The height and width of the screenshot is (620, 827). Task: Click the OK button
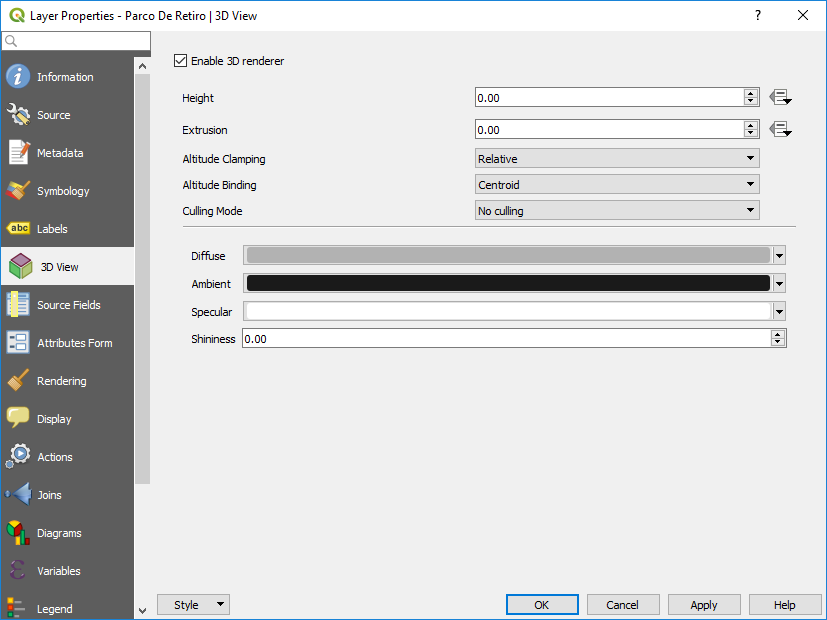tap(541, 605)
